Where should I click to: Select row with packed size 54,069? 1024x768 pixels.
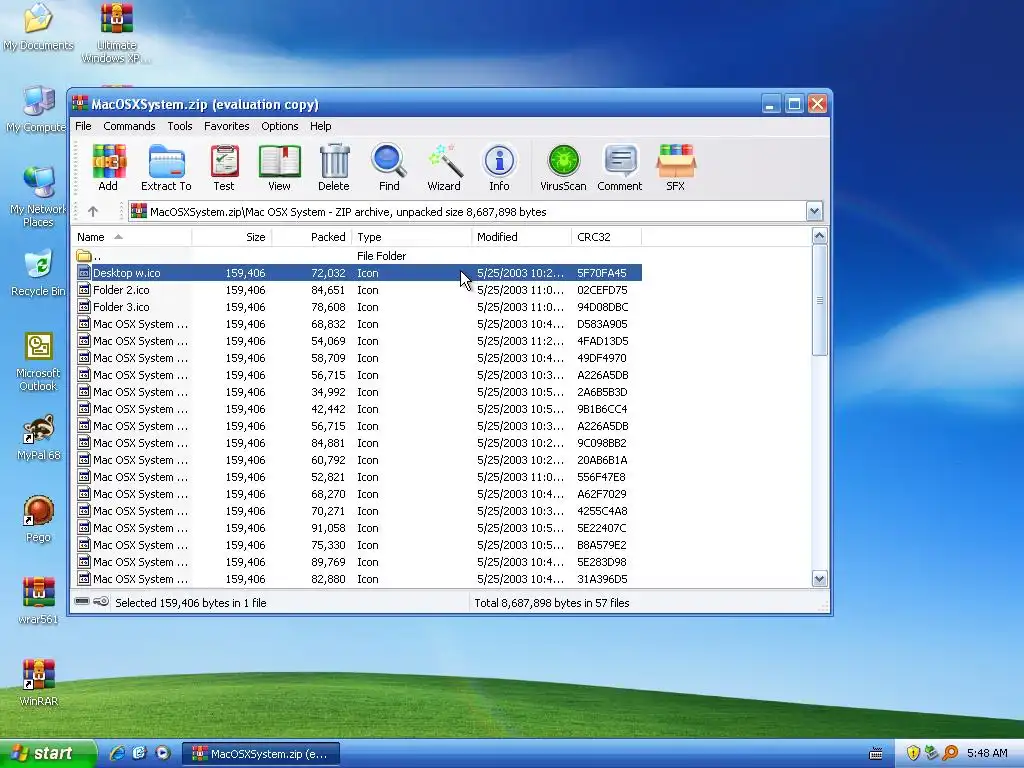tap(357, 341)
